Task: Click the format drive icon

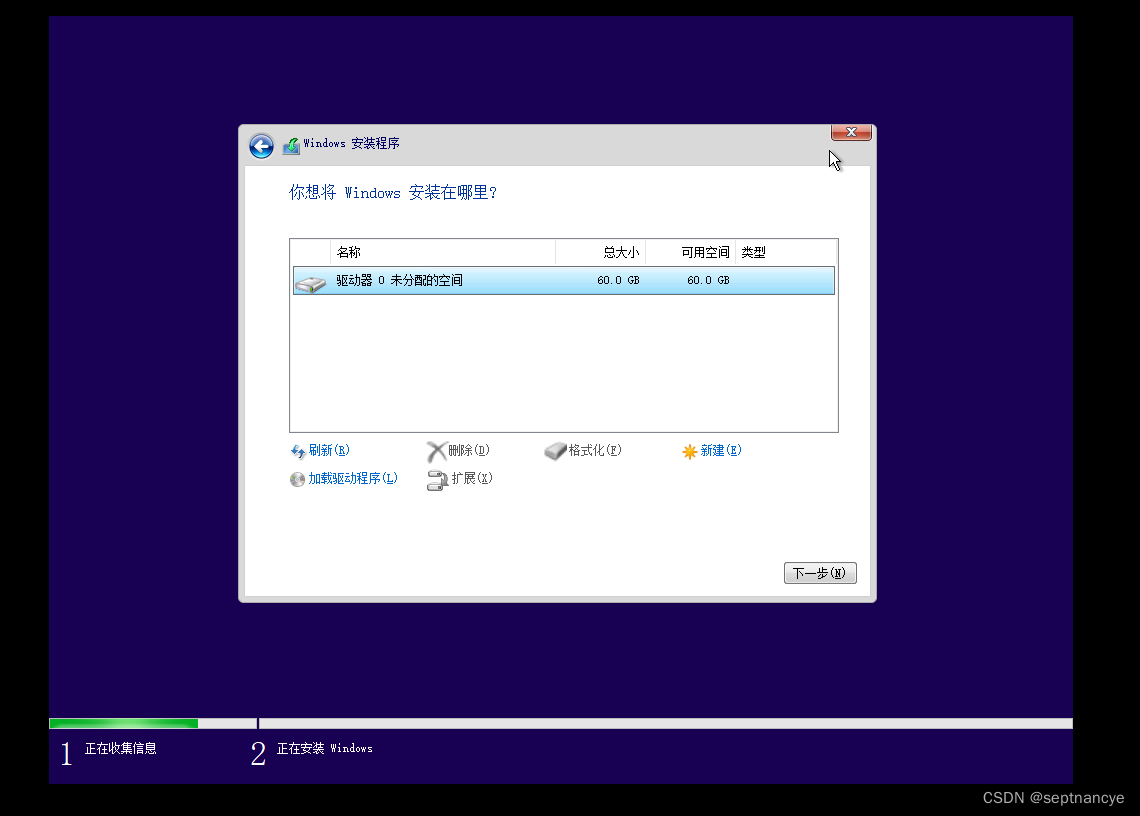Action: (555, 451)
